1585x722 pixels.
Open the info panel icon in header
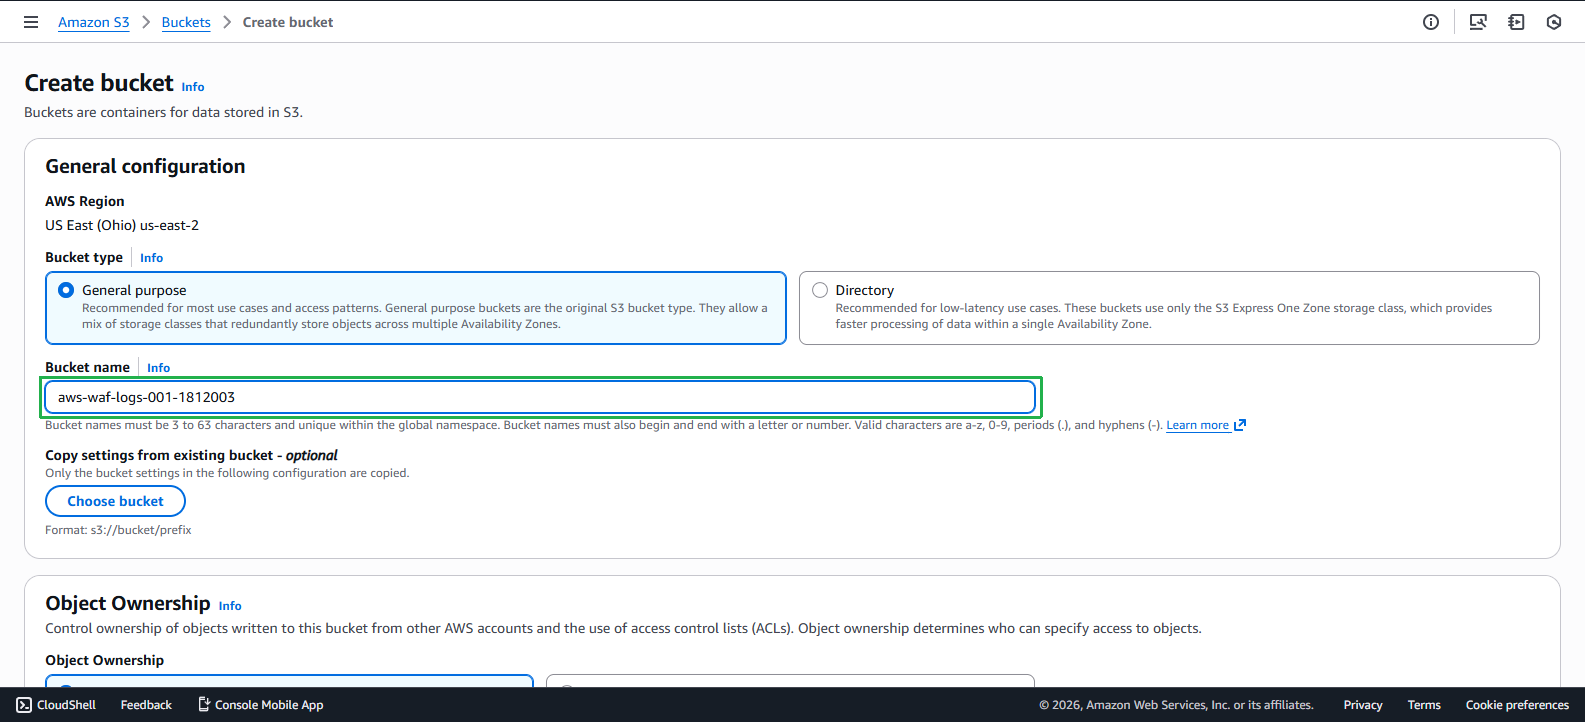pos(1431,22)
